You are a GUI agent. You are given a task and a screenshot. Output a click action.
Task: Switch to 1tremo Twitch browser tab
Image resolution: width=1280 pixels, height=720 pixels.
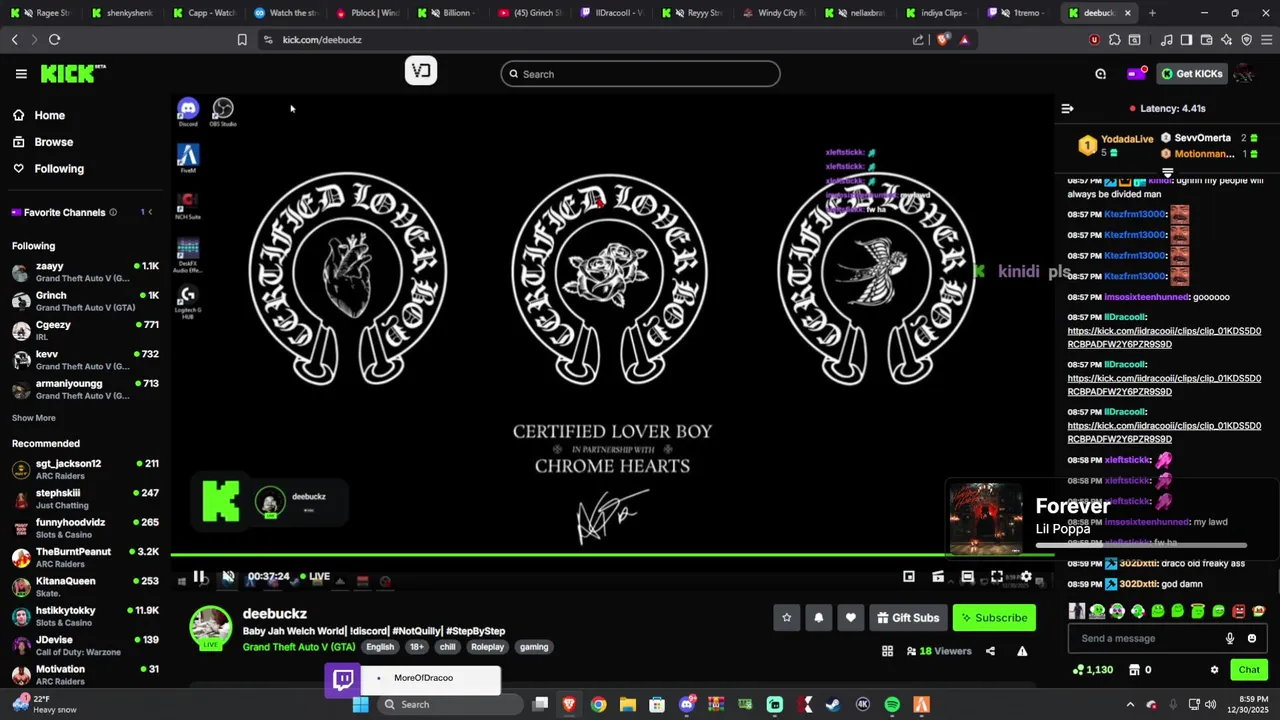pyautogui.click(x=1018, y=13)
